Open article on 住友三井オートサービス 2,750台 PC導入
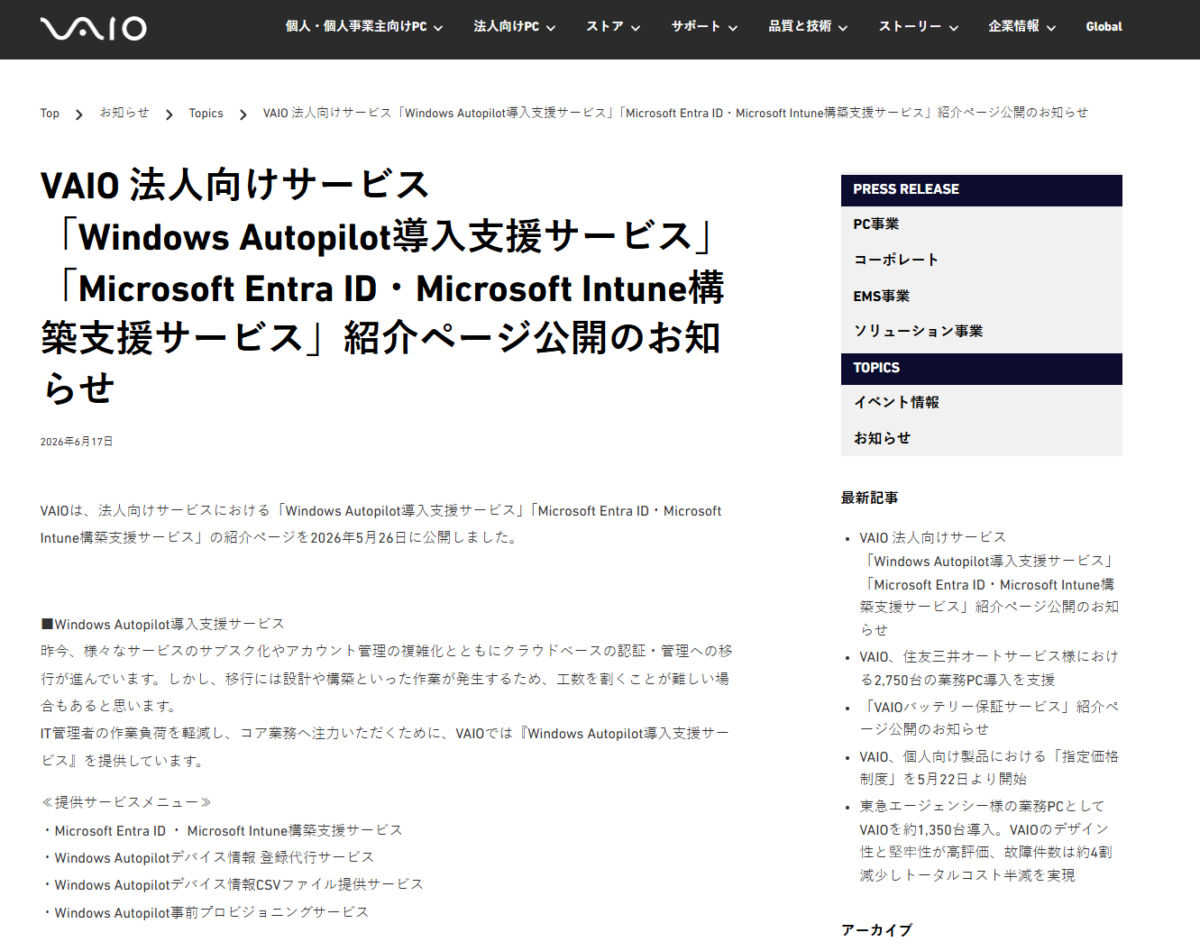This screenshot has width=1200, height=951. click(989, 668)
